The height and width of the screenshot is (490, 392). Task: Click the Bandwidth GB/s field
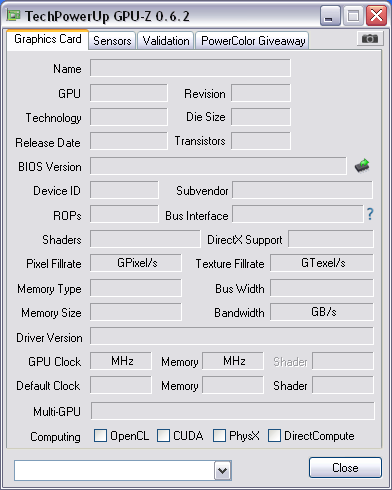[x=322, y=312]
